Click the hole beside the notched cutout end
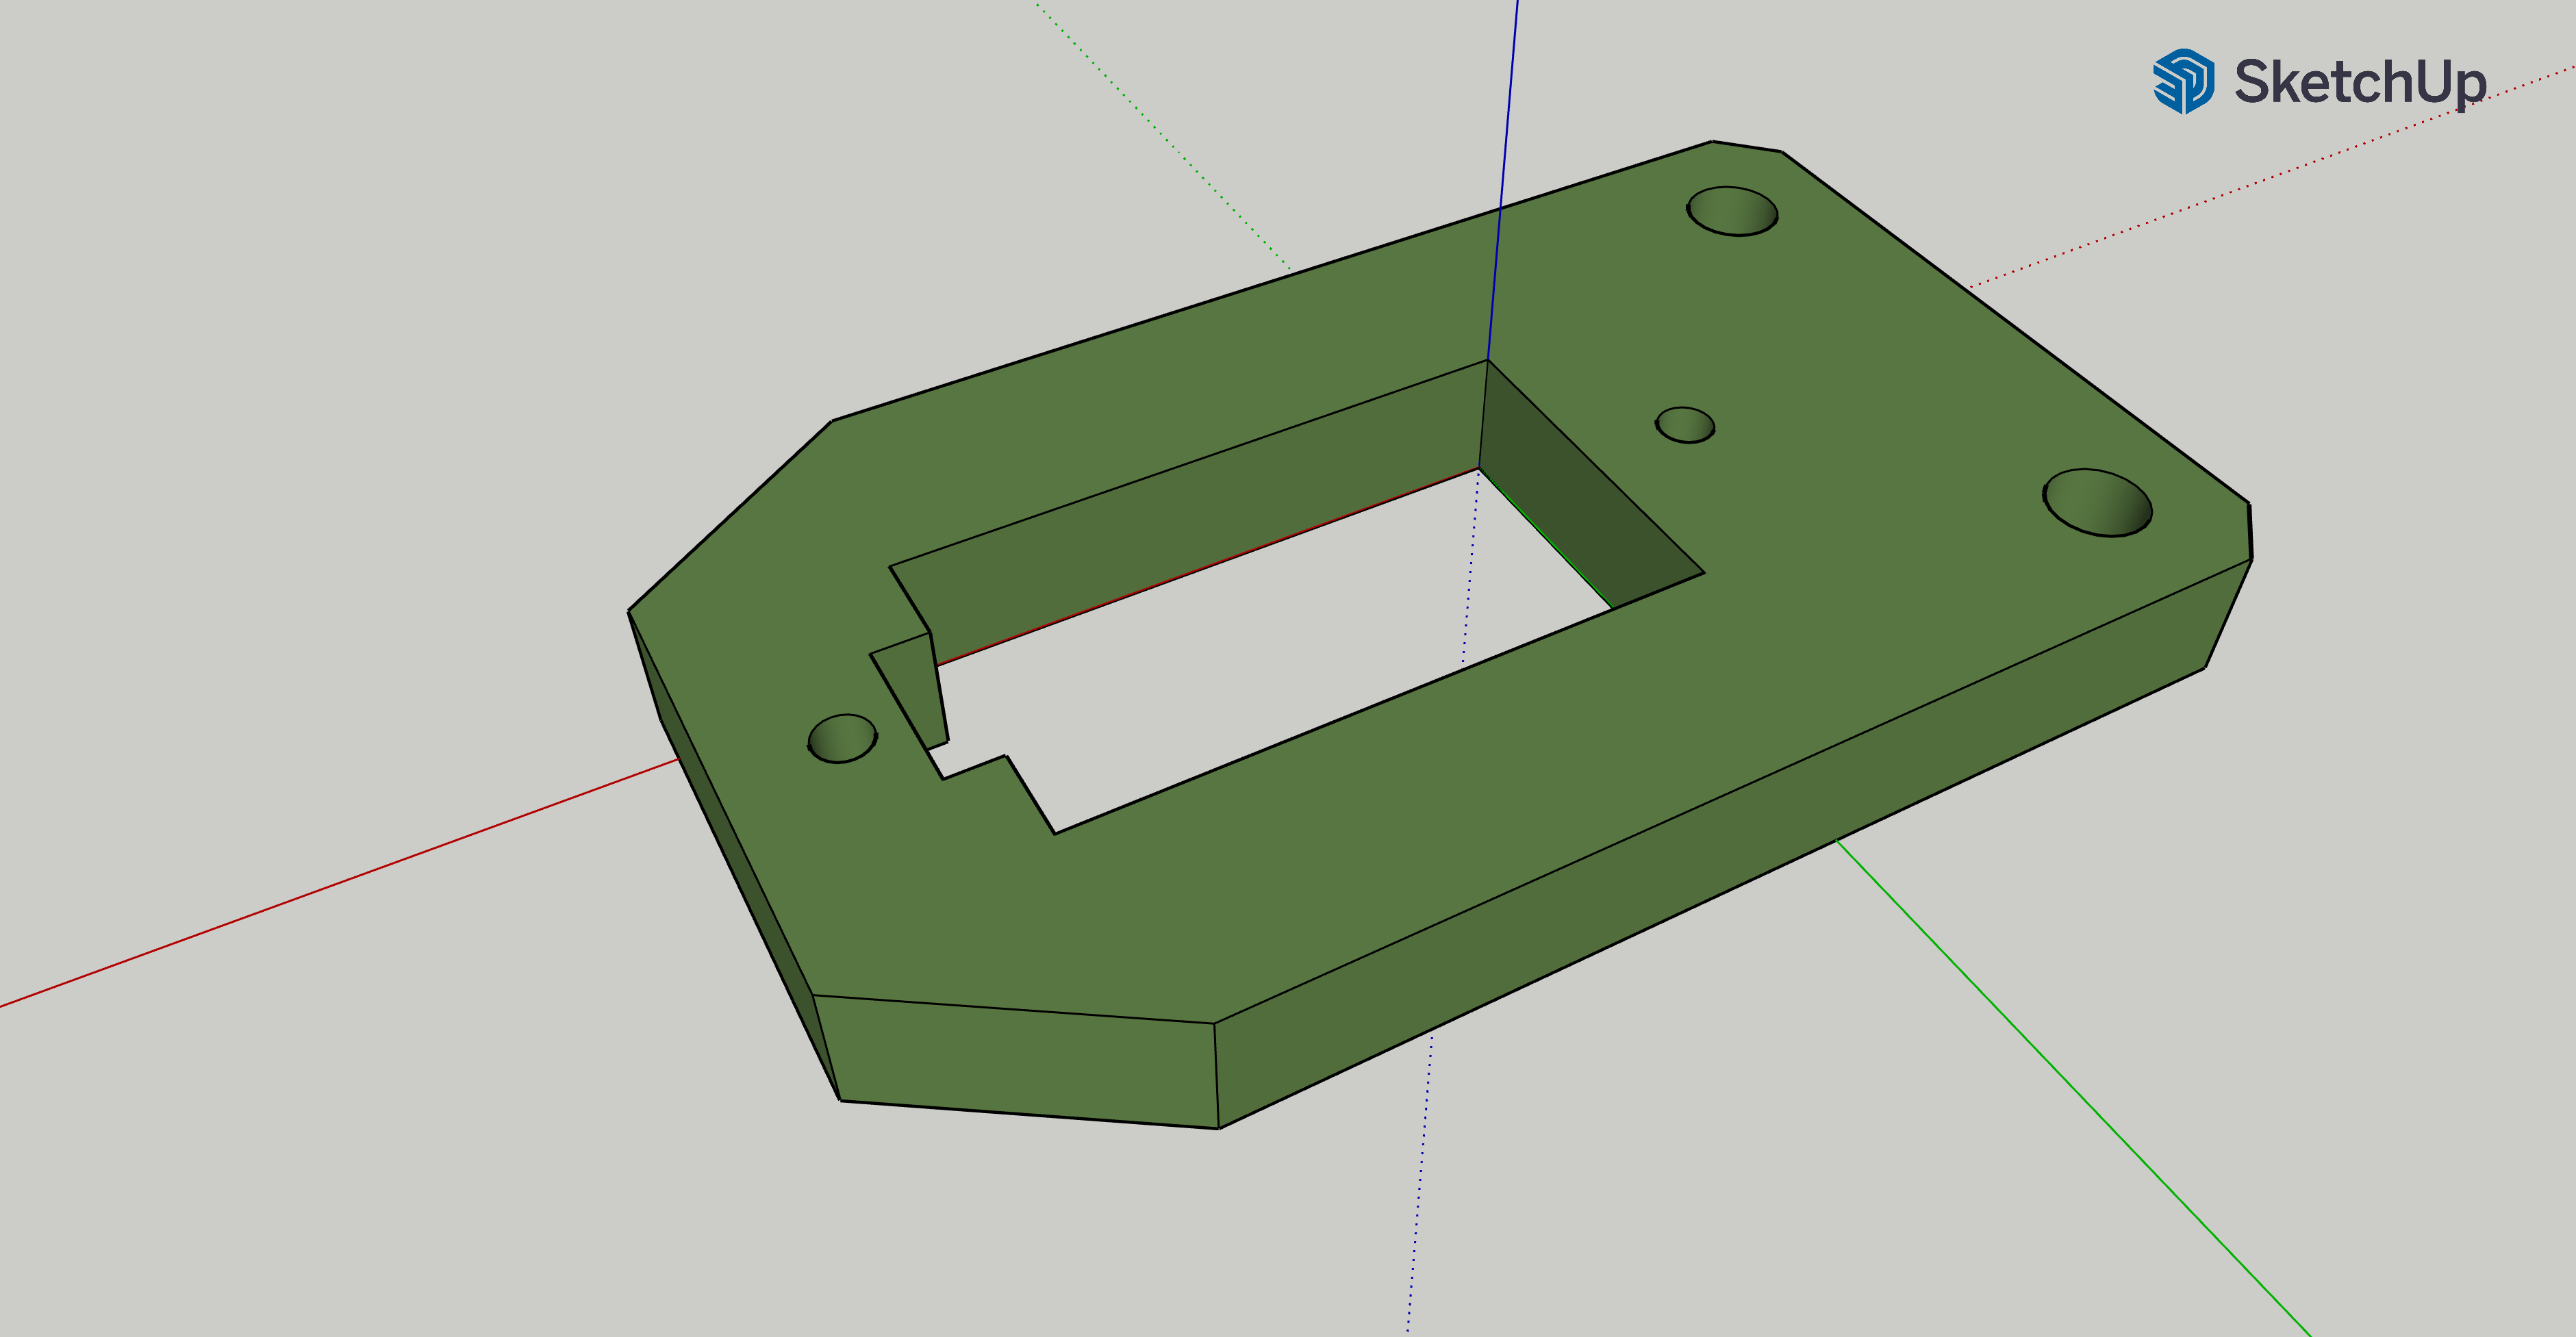 842,739
